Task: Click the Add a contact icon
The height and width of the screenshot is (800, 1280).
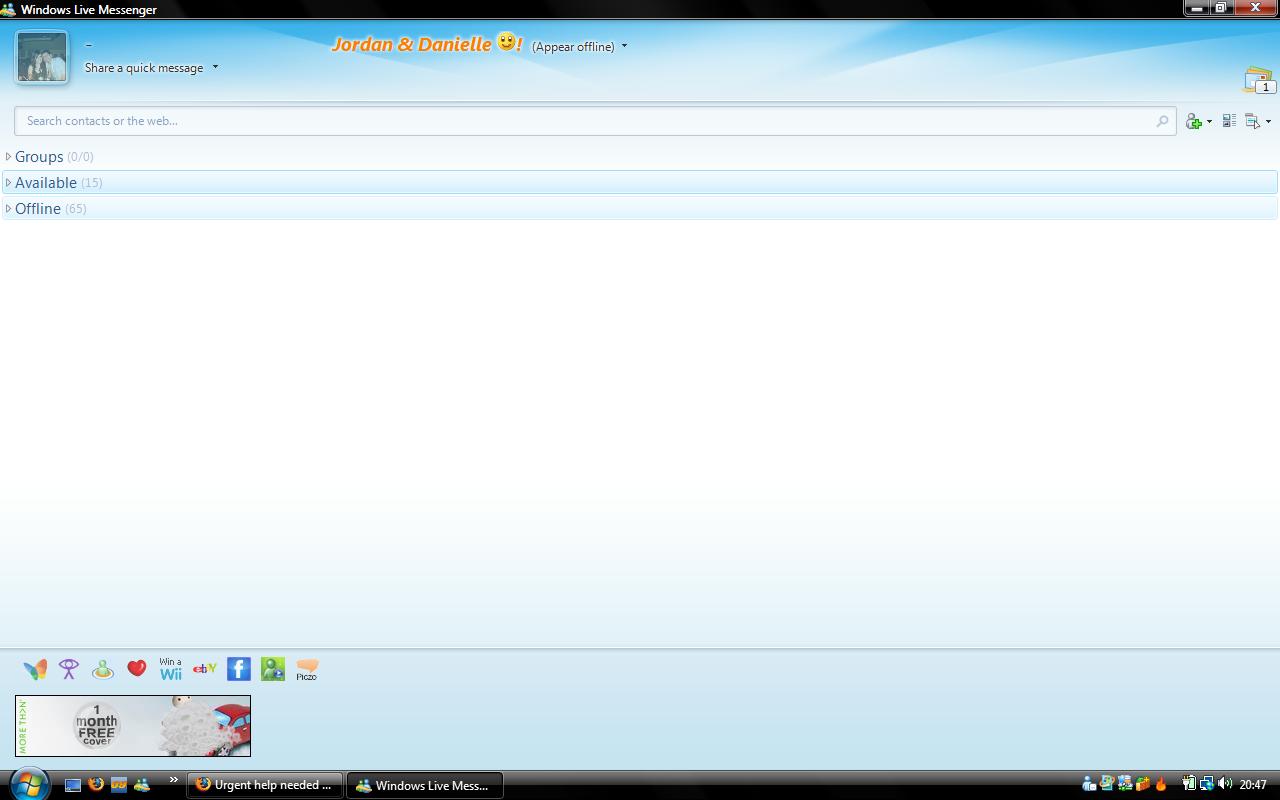Action: (1193, 121)
